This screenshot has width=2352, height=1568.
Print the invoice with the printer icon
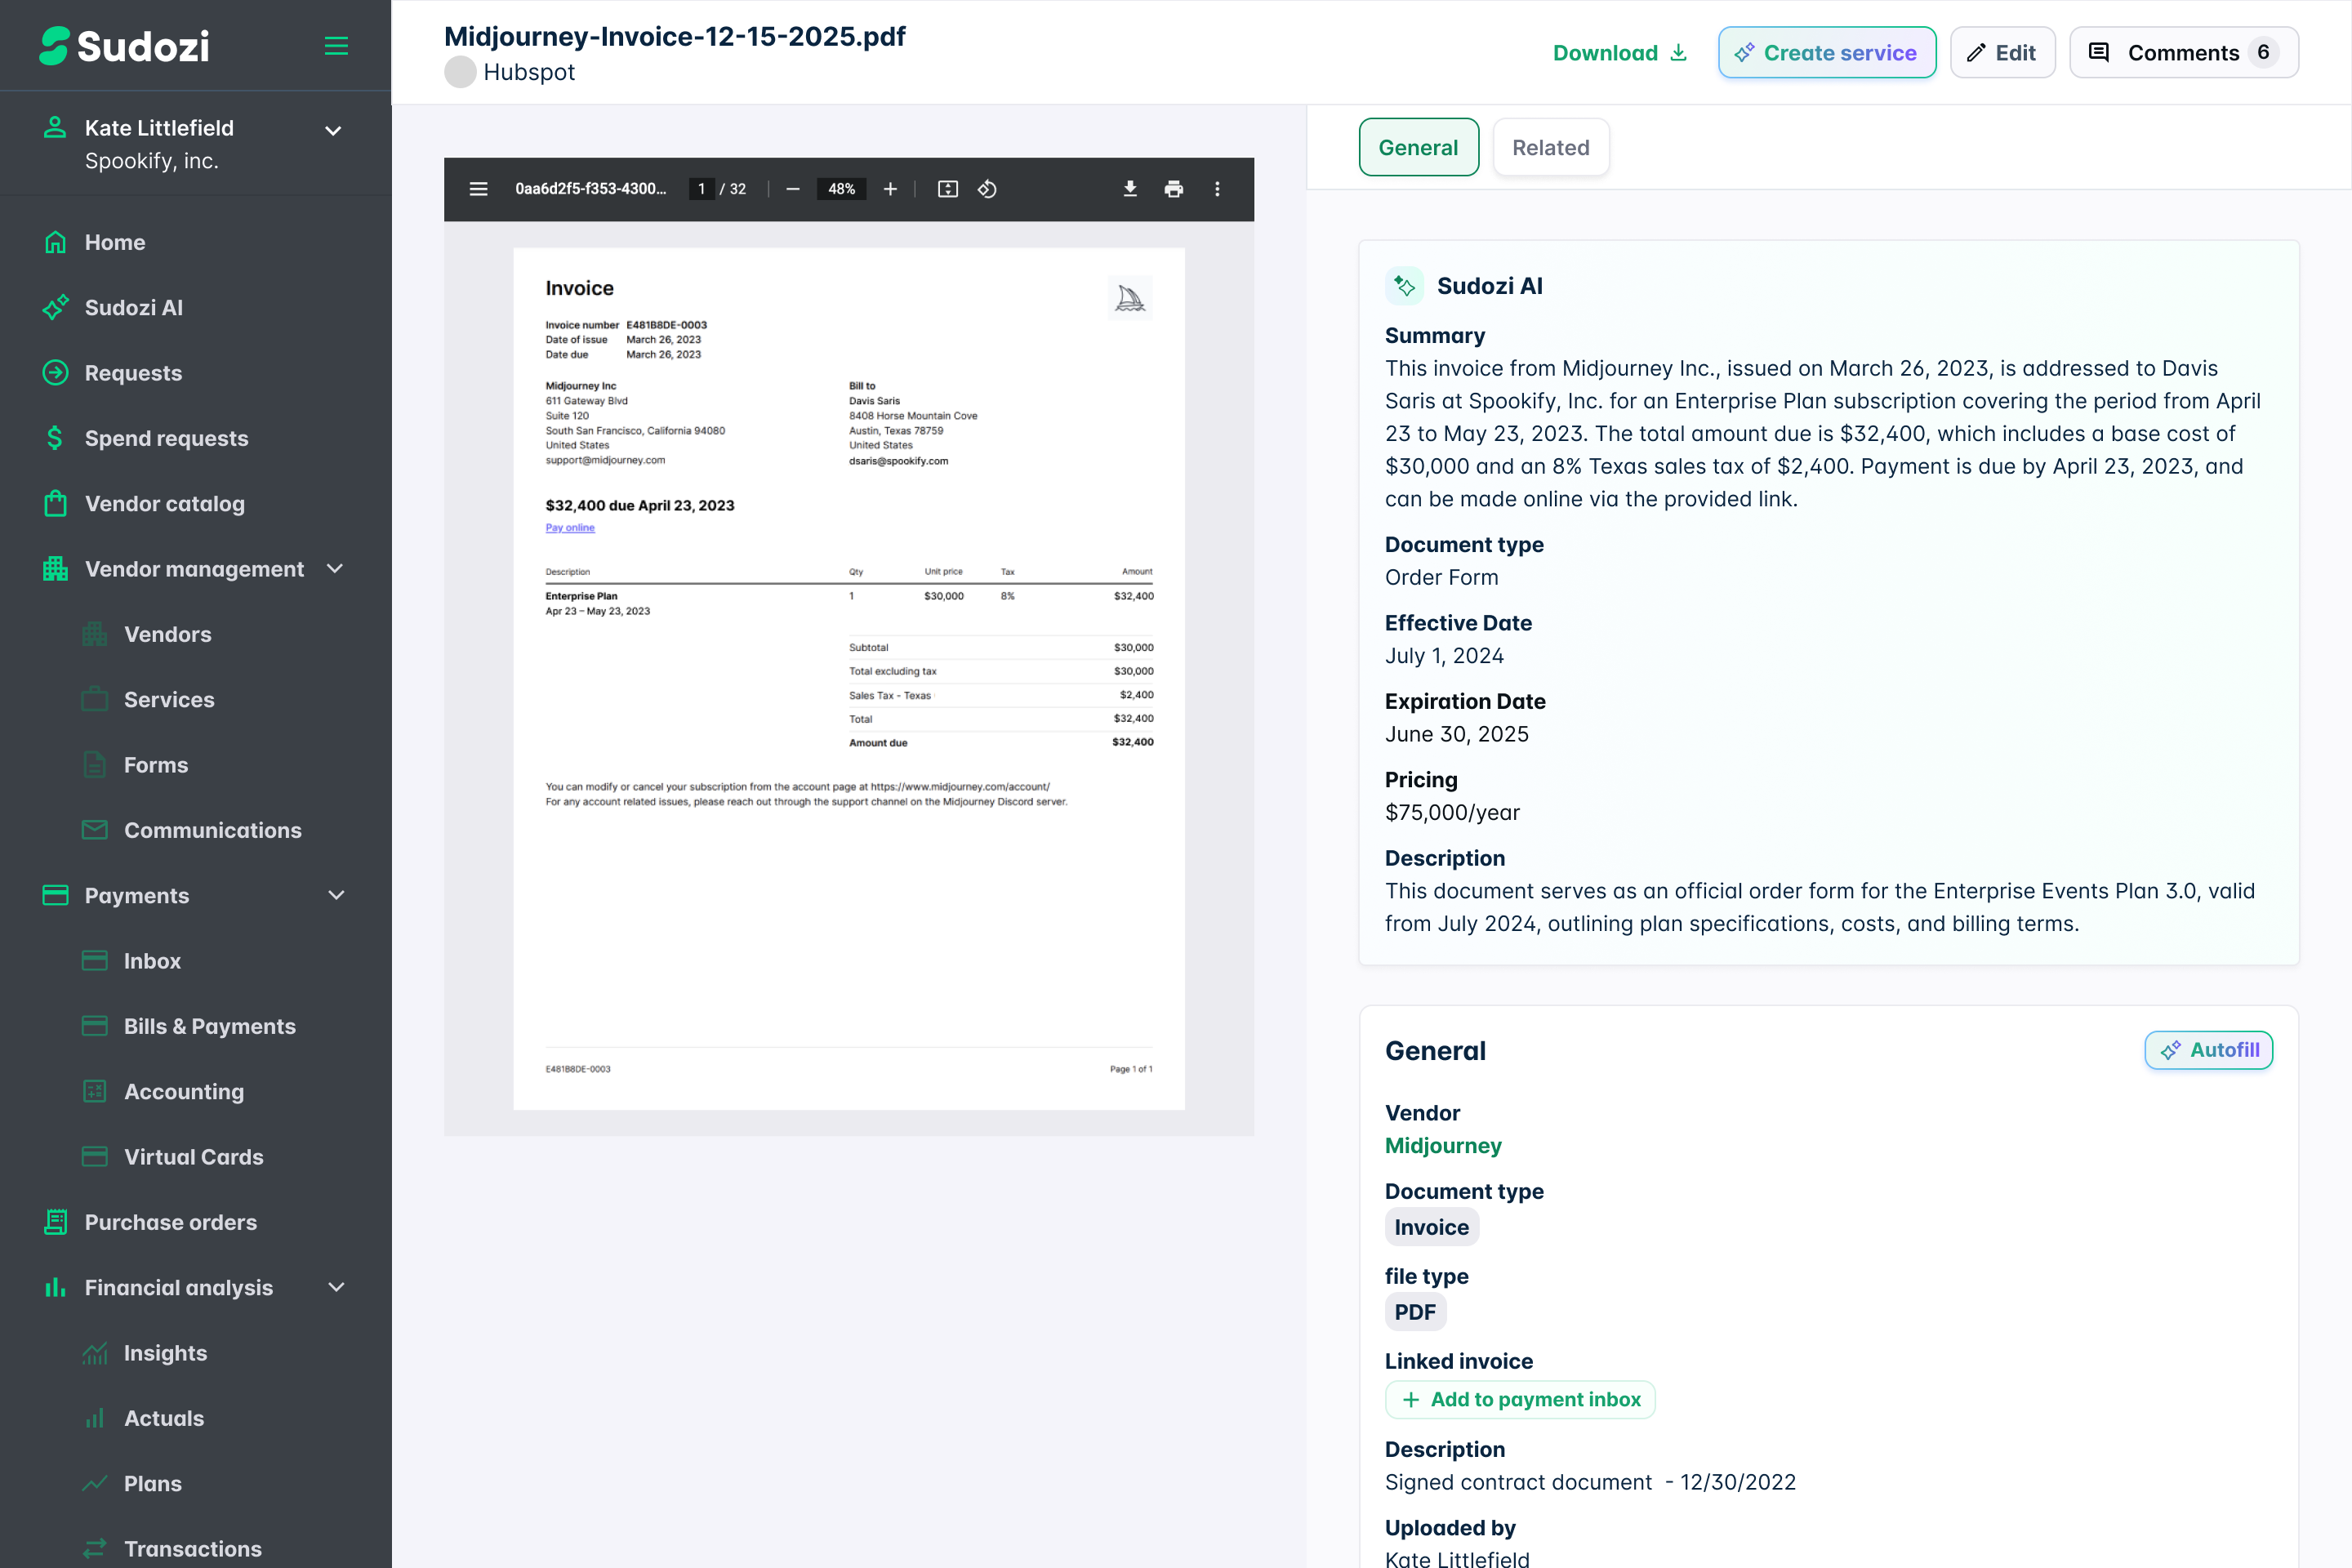(x=1174, y=189)
